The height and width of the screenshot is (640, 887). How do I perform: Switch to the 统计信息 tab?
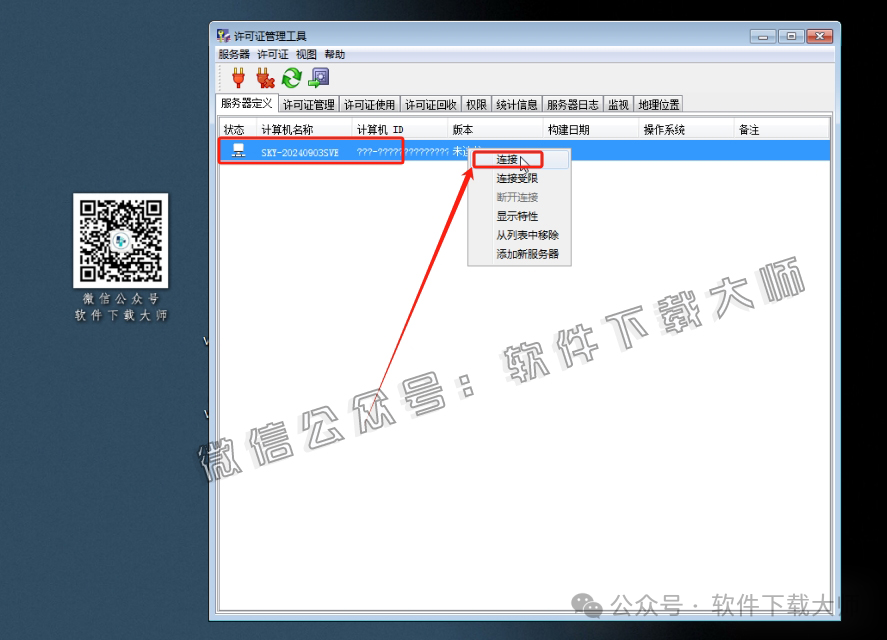[516, 103]
